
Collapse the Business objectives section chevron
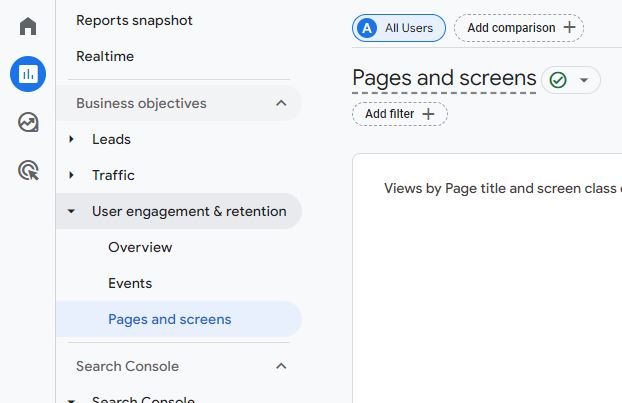click(281, 103)
